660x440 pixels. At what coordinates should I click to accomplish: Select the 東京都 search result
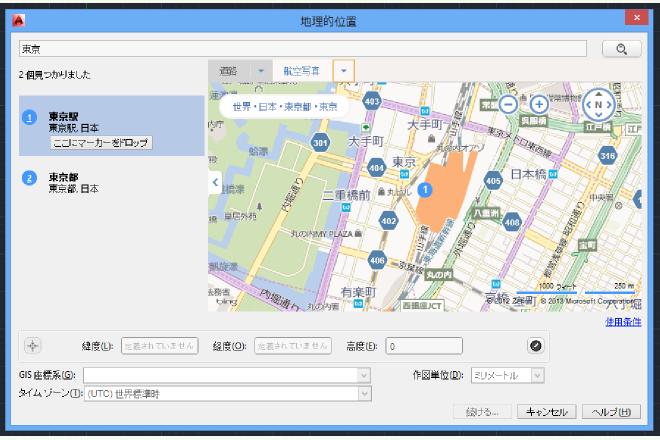pyautogui.click(x=112, y=182)
